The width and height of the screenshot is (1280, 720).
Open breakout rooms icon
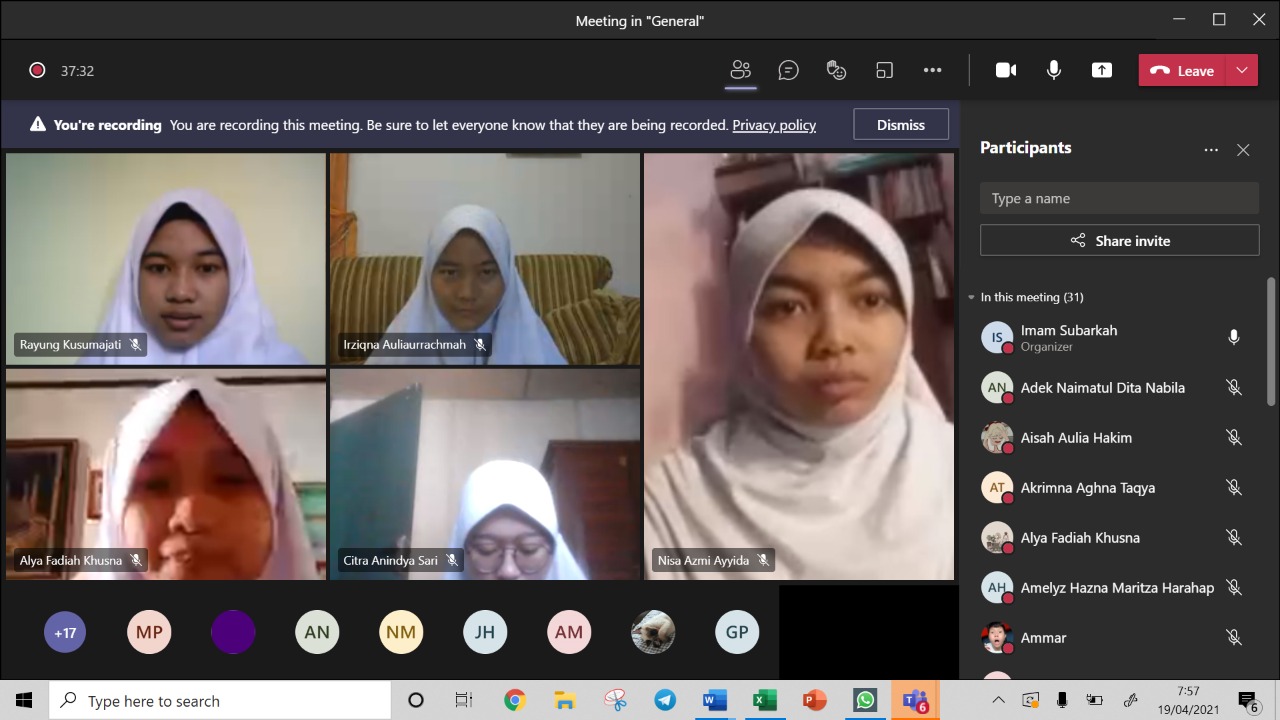[x=884, y=70]
